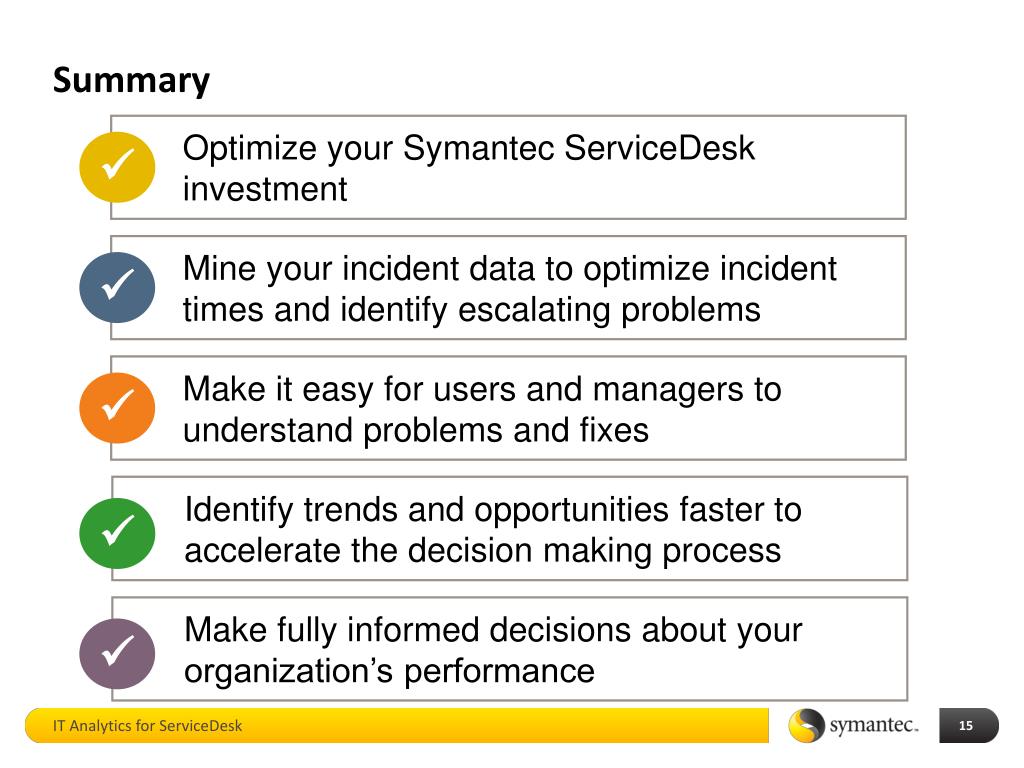
Task: Click the yellow checkmark circle icon
Action: point(117,167)
